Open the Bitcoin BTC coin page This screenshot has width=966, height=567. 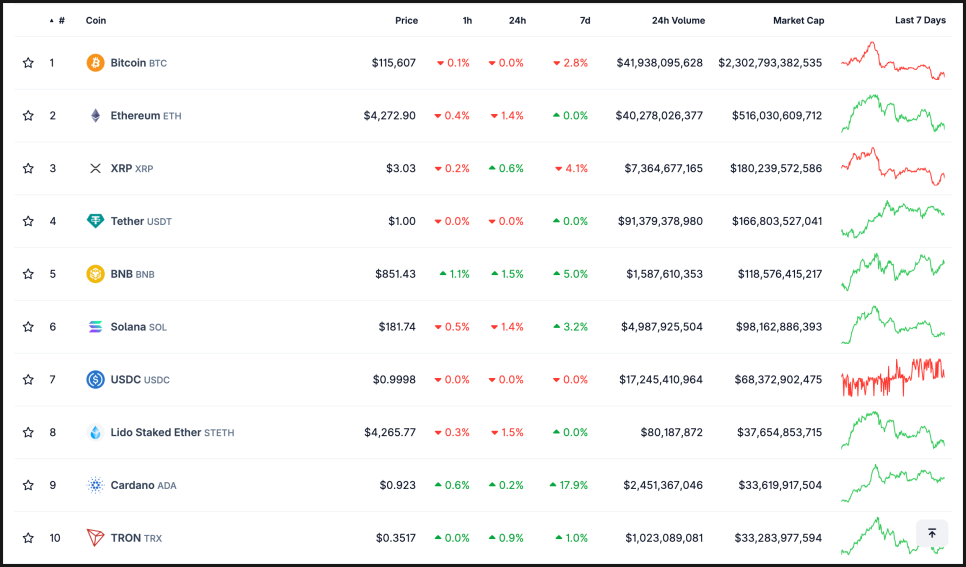tap(139, 63)
